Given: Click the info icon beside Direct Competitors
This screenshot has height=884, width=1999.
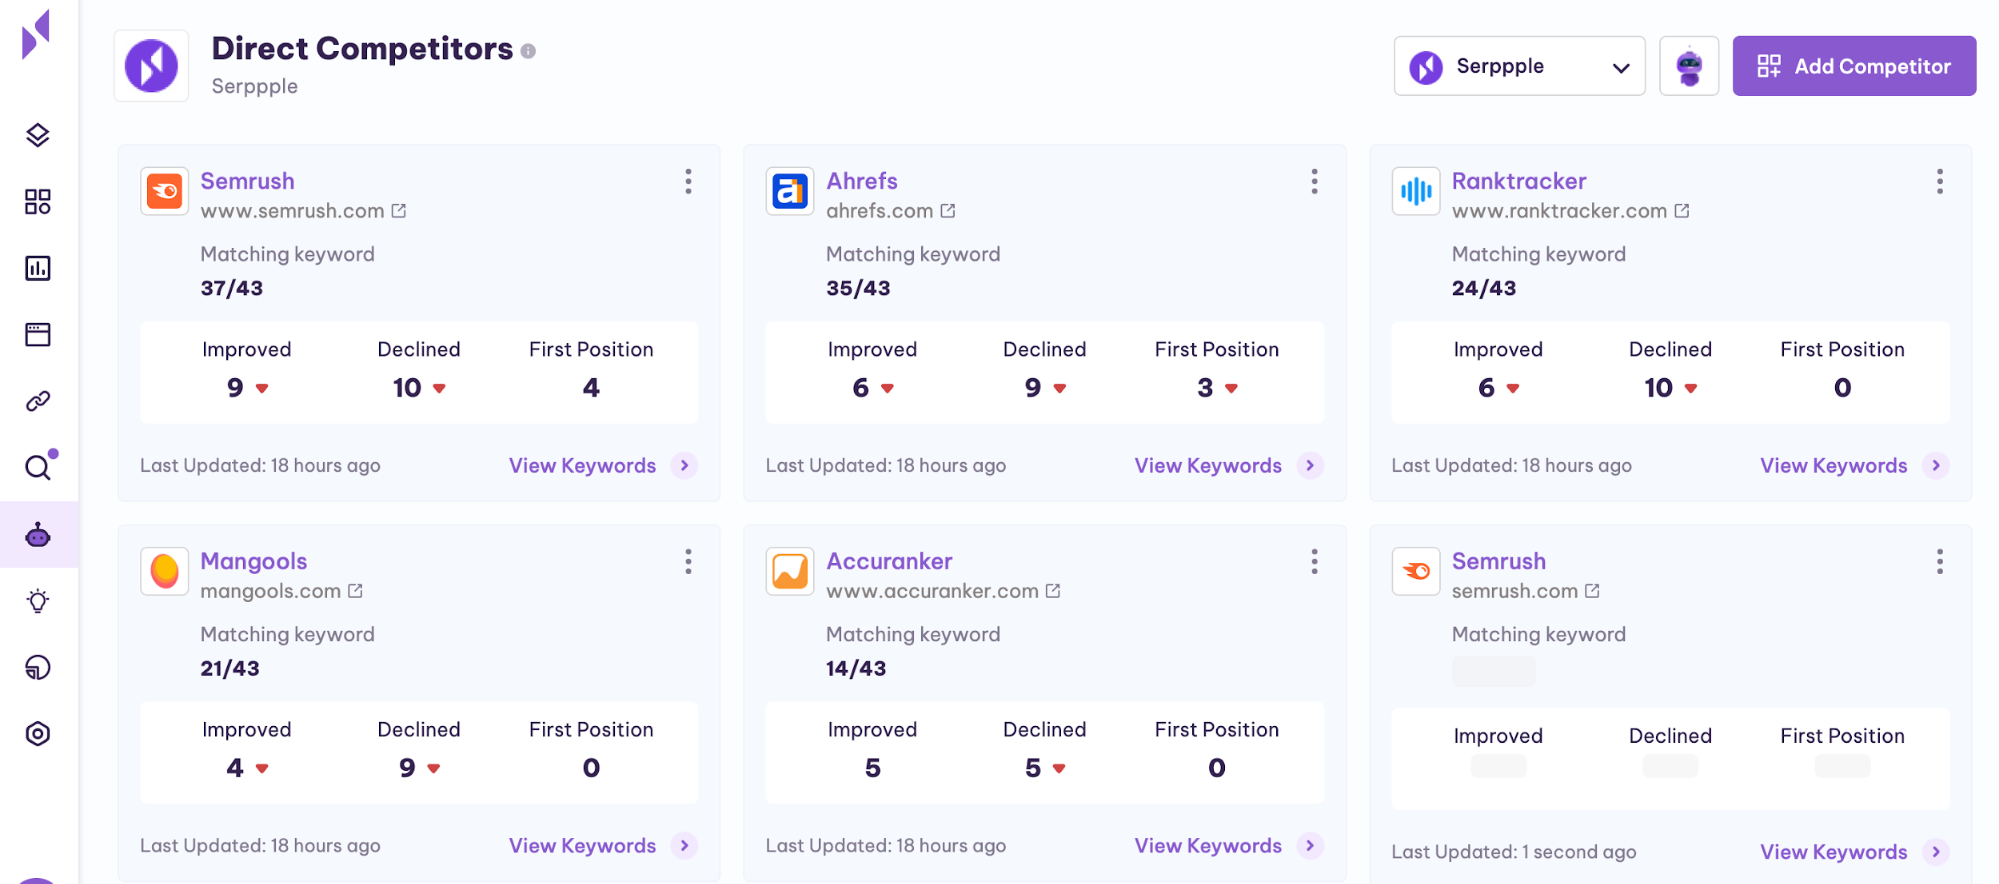Looking at the screenshot, I should coord(528,51).
